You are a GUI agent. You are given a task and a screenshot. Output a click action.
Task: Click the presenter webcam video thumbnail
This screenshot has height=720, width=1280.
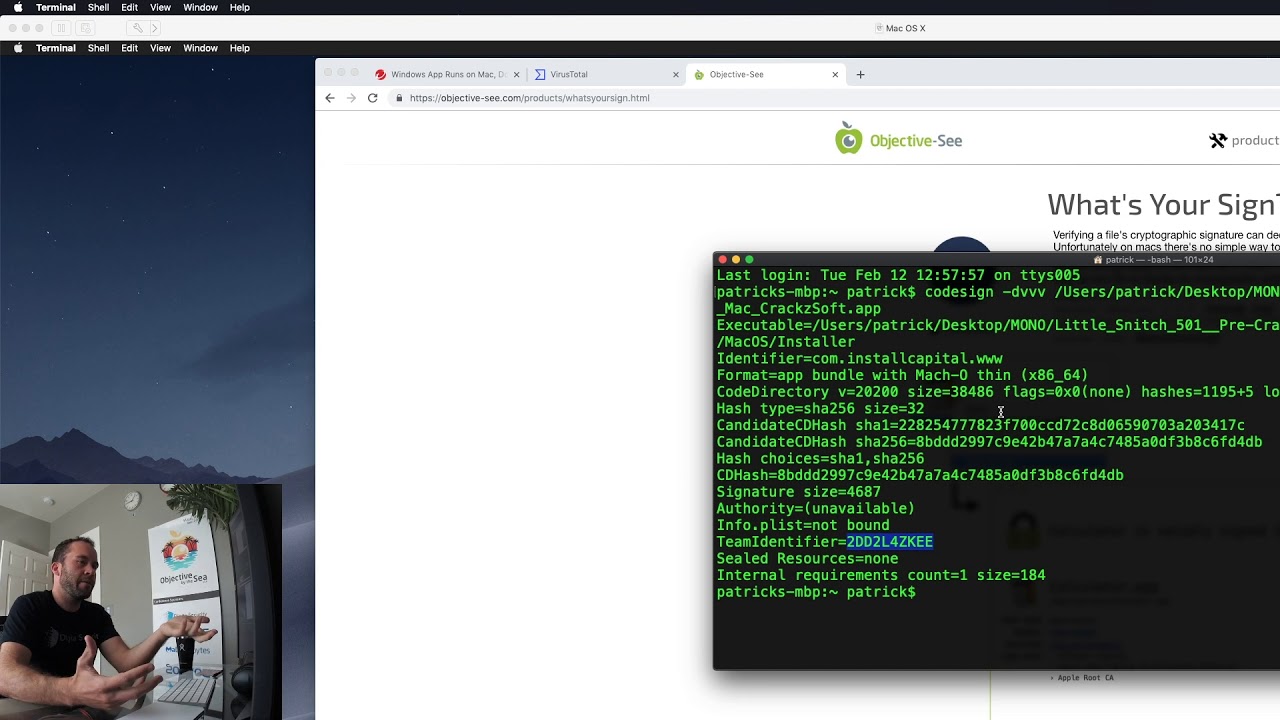click(x=141, y=602)
